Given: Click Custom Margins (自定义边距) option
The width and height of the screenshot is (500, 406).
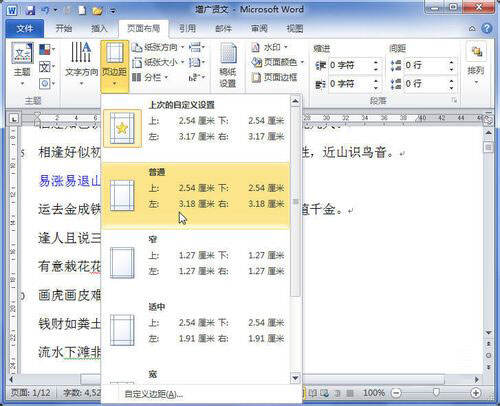Looking at the screenshot, I should click(x=153, y=394).
